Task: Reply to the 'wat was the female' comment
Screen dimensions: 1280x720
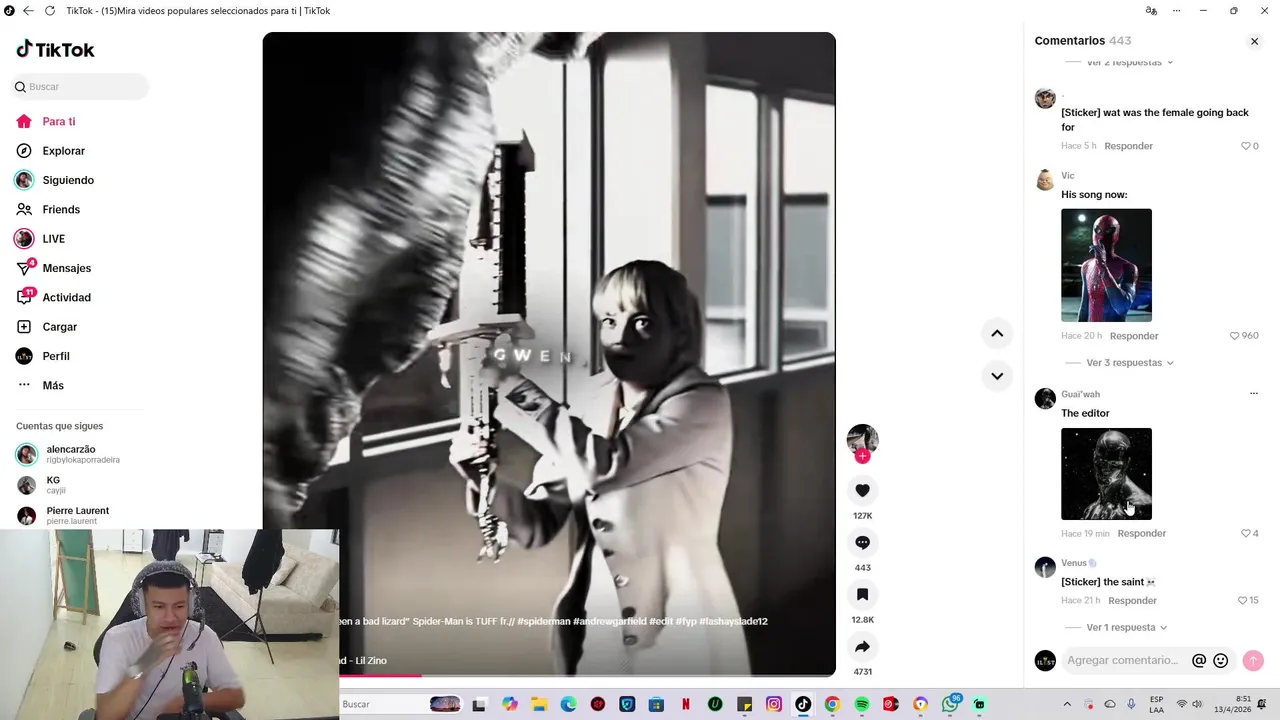Action: [x=1128, y=146]
